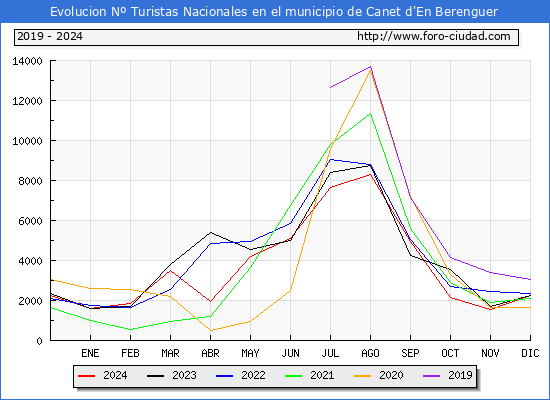
Task: Select the 2022 legend label
Action: point(253,375)
